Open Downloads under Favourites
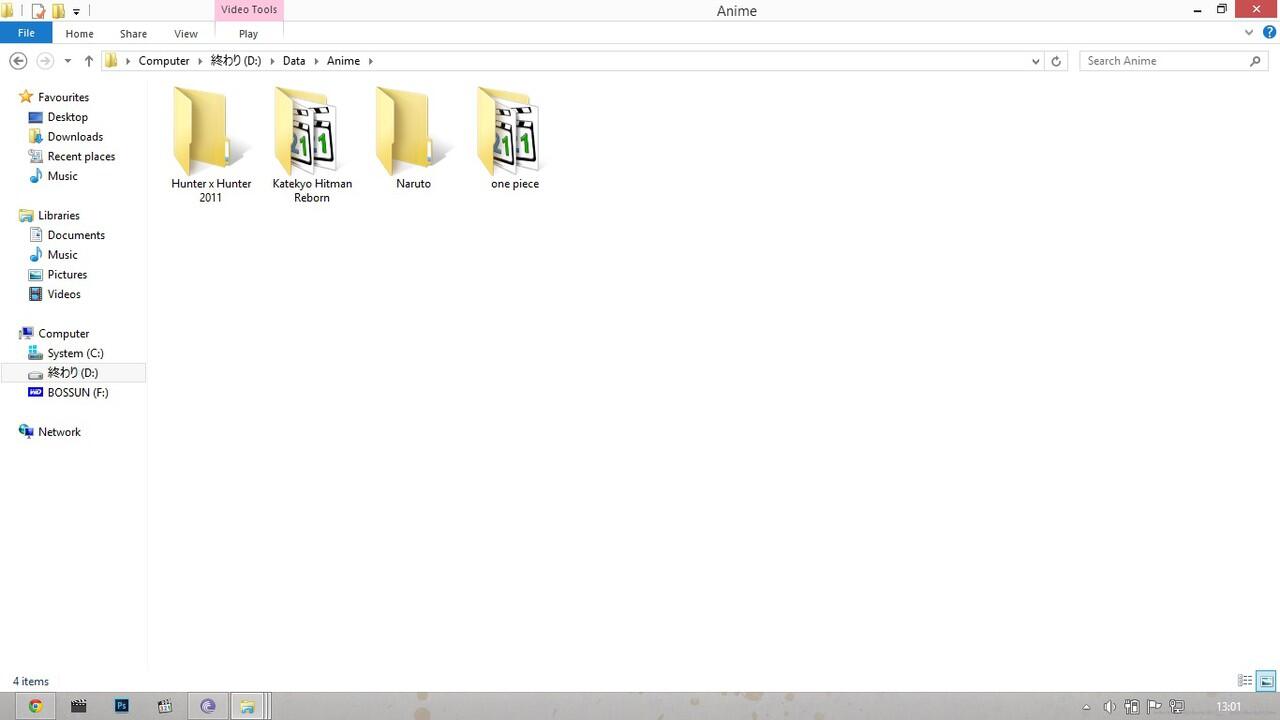Viewport: 1280px width, 720px height. coord(75,137)
